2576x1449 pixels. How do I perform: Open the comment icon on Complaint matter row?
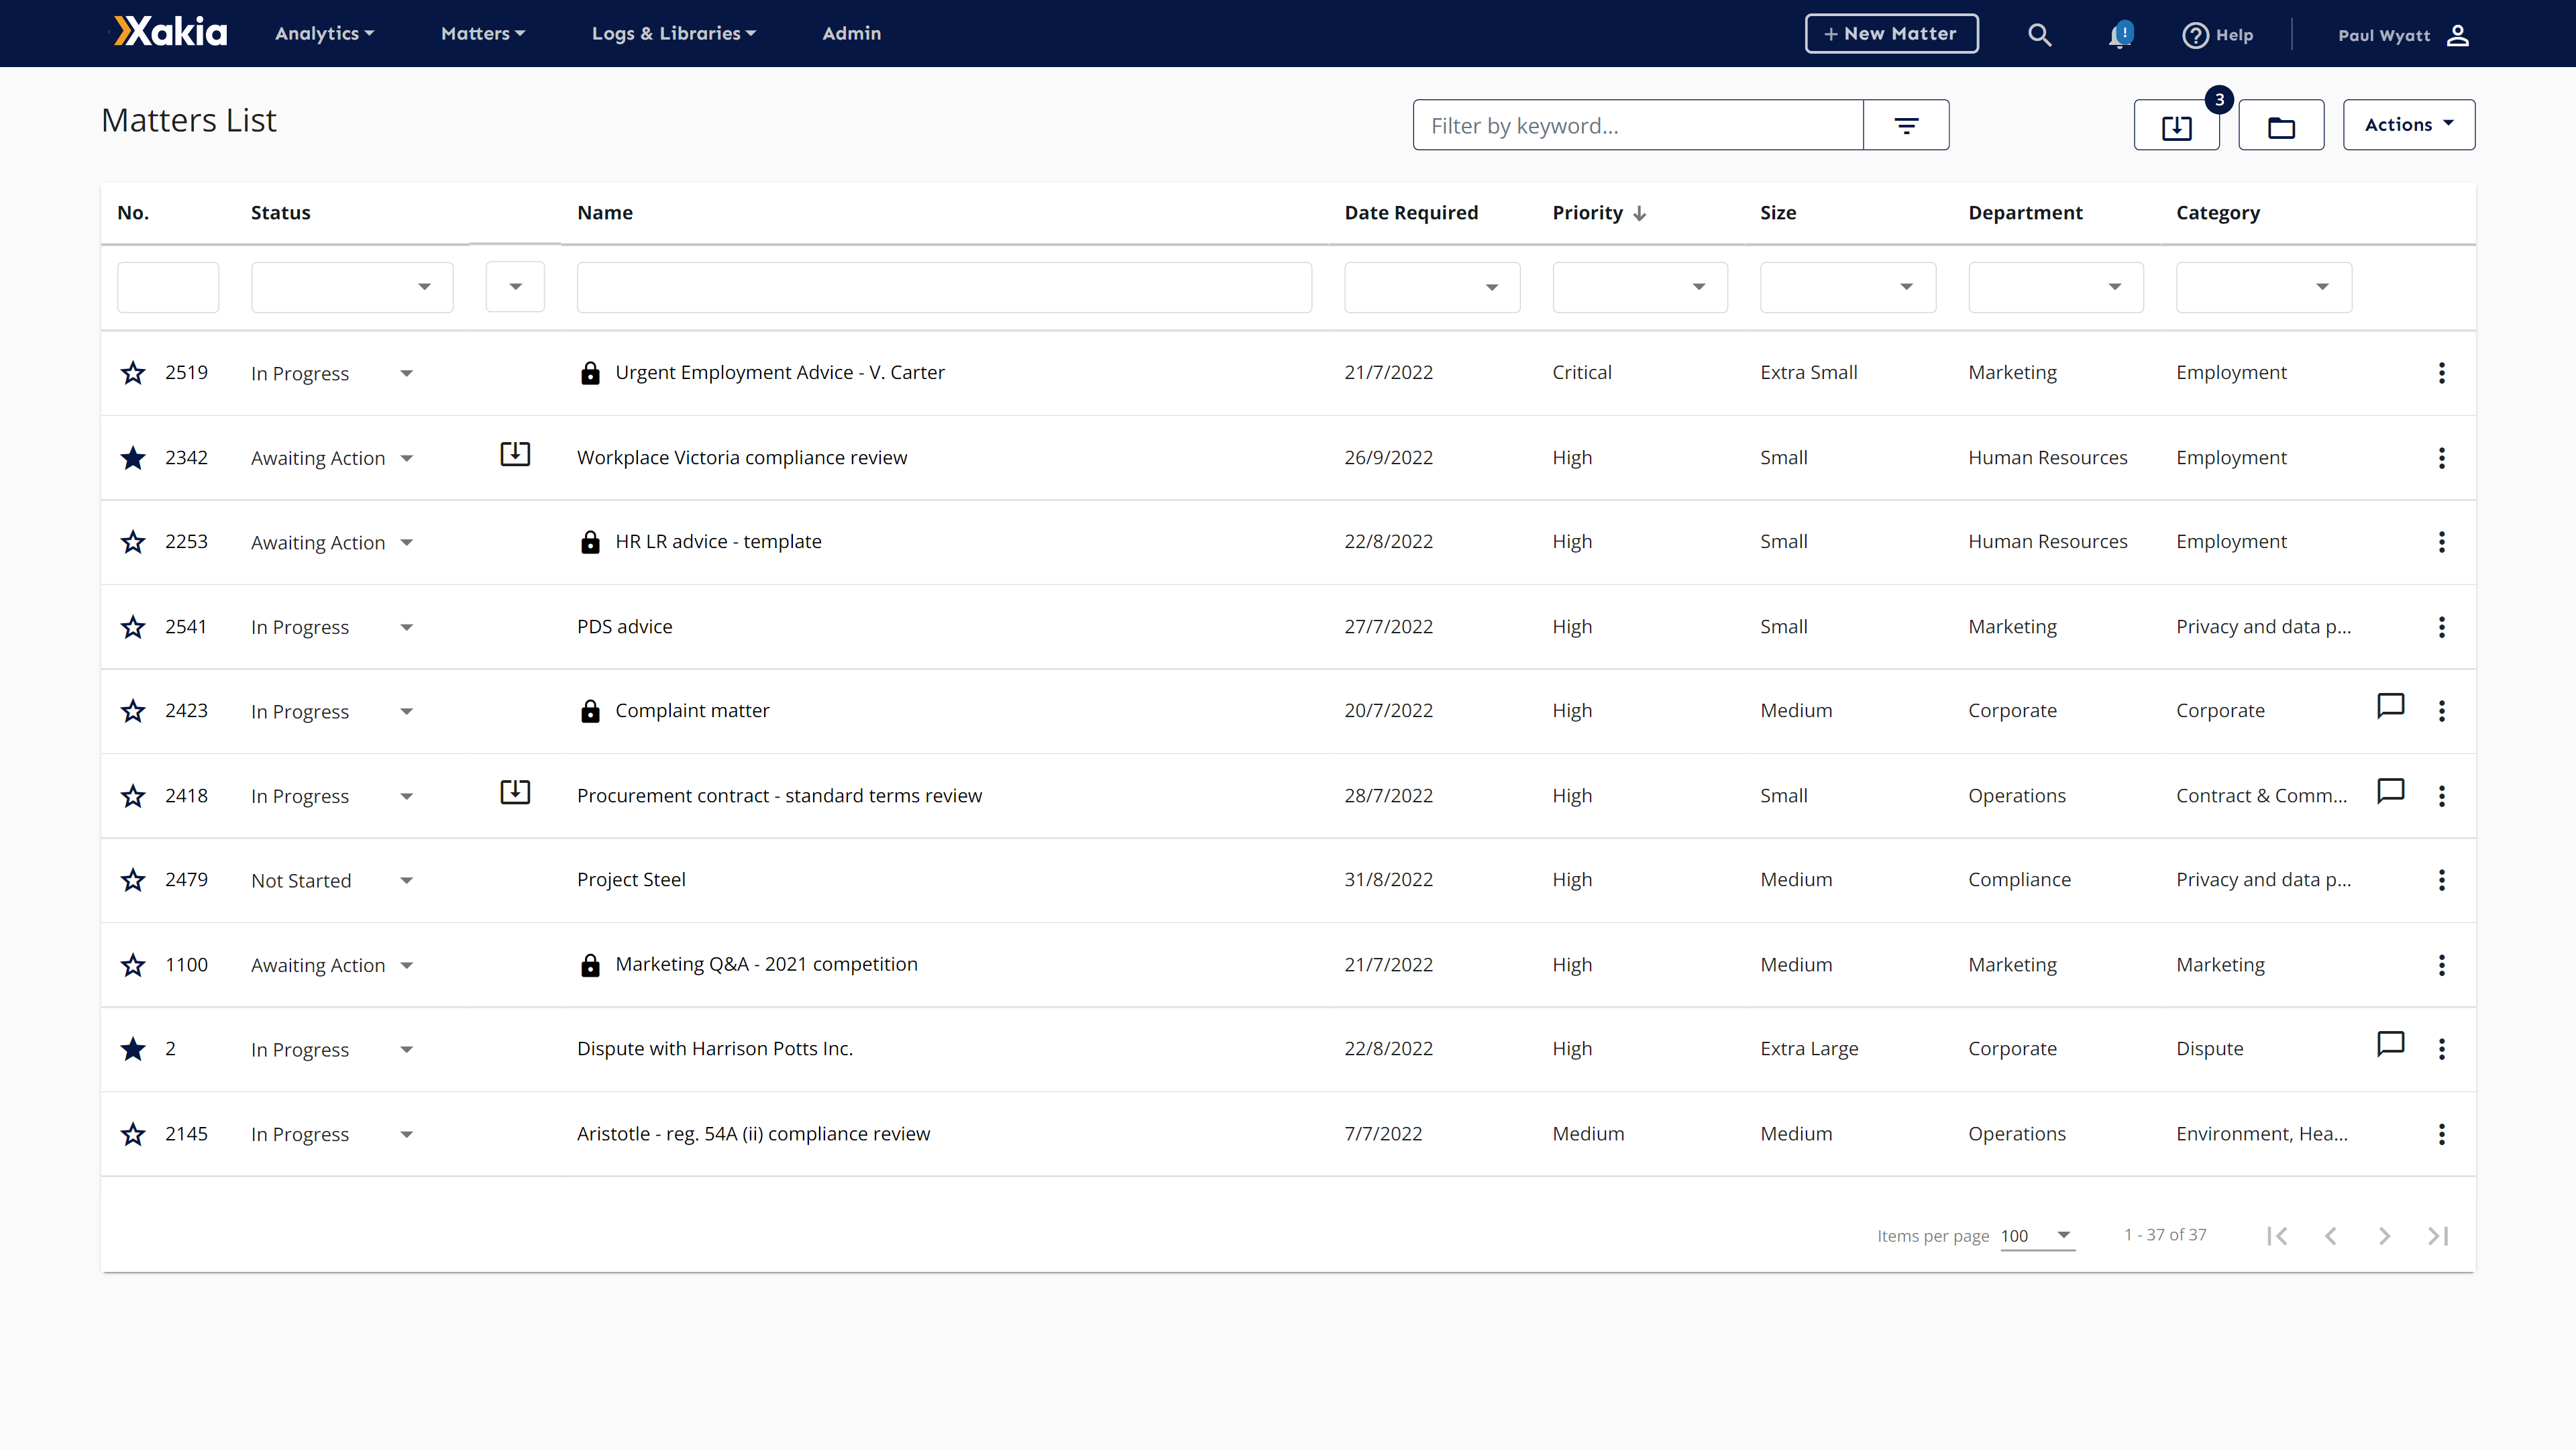[2391, 706]
